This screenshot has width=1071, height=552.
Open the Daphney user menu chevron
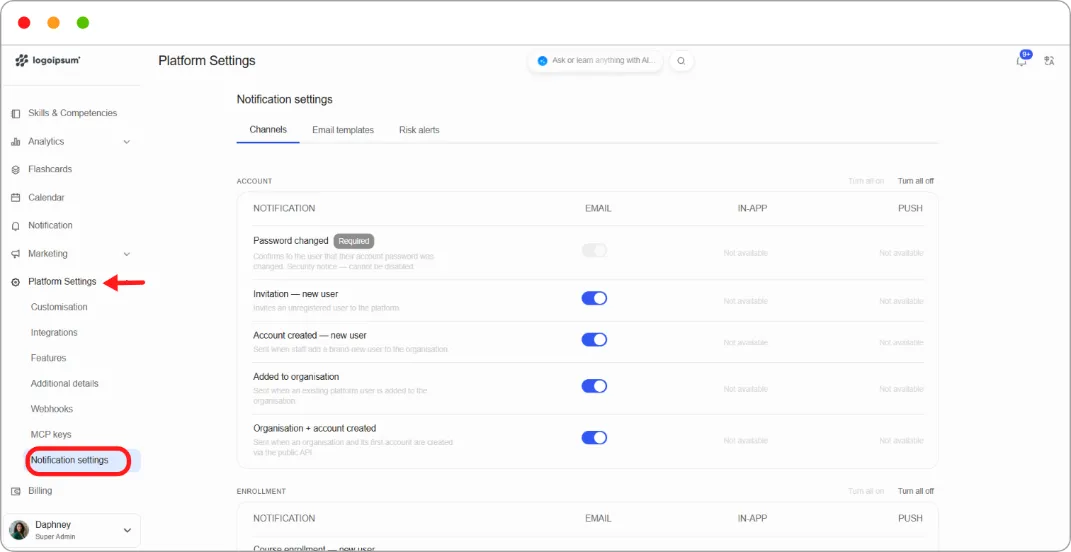[x=127, y=530]
